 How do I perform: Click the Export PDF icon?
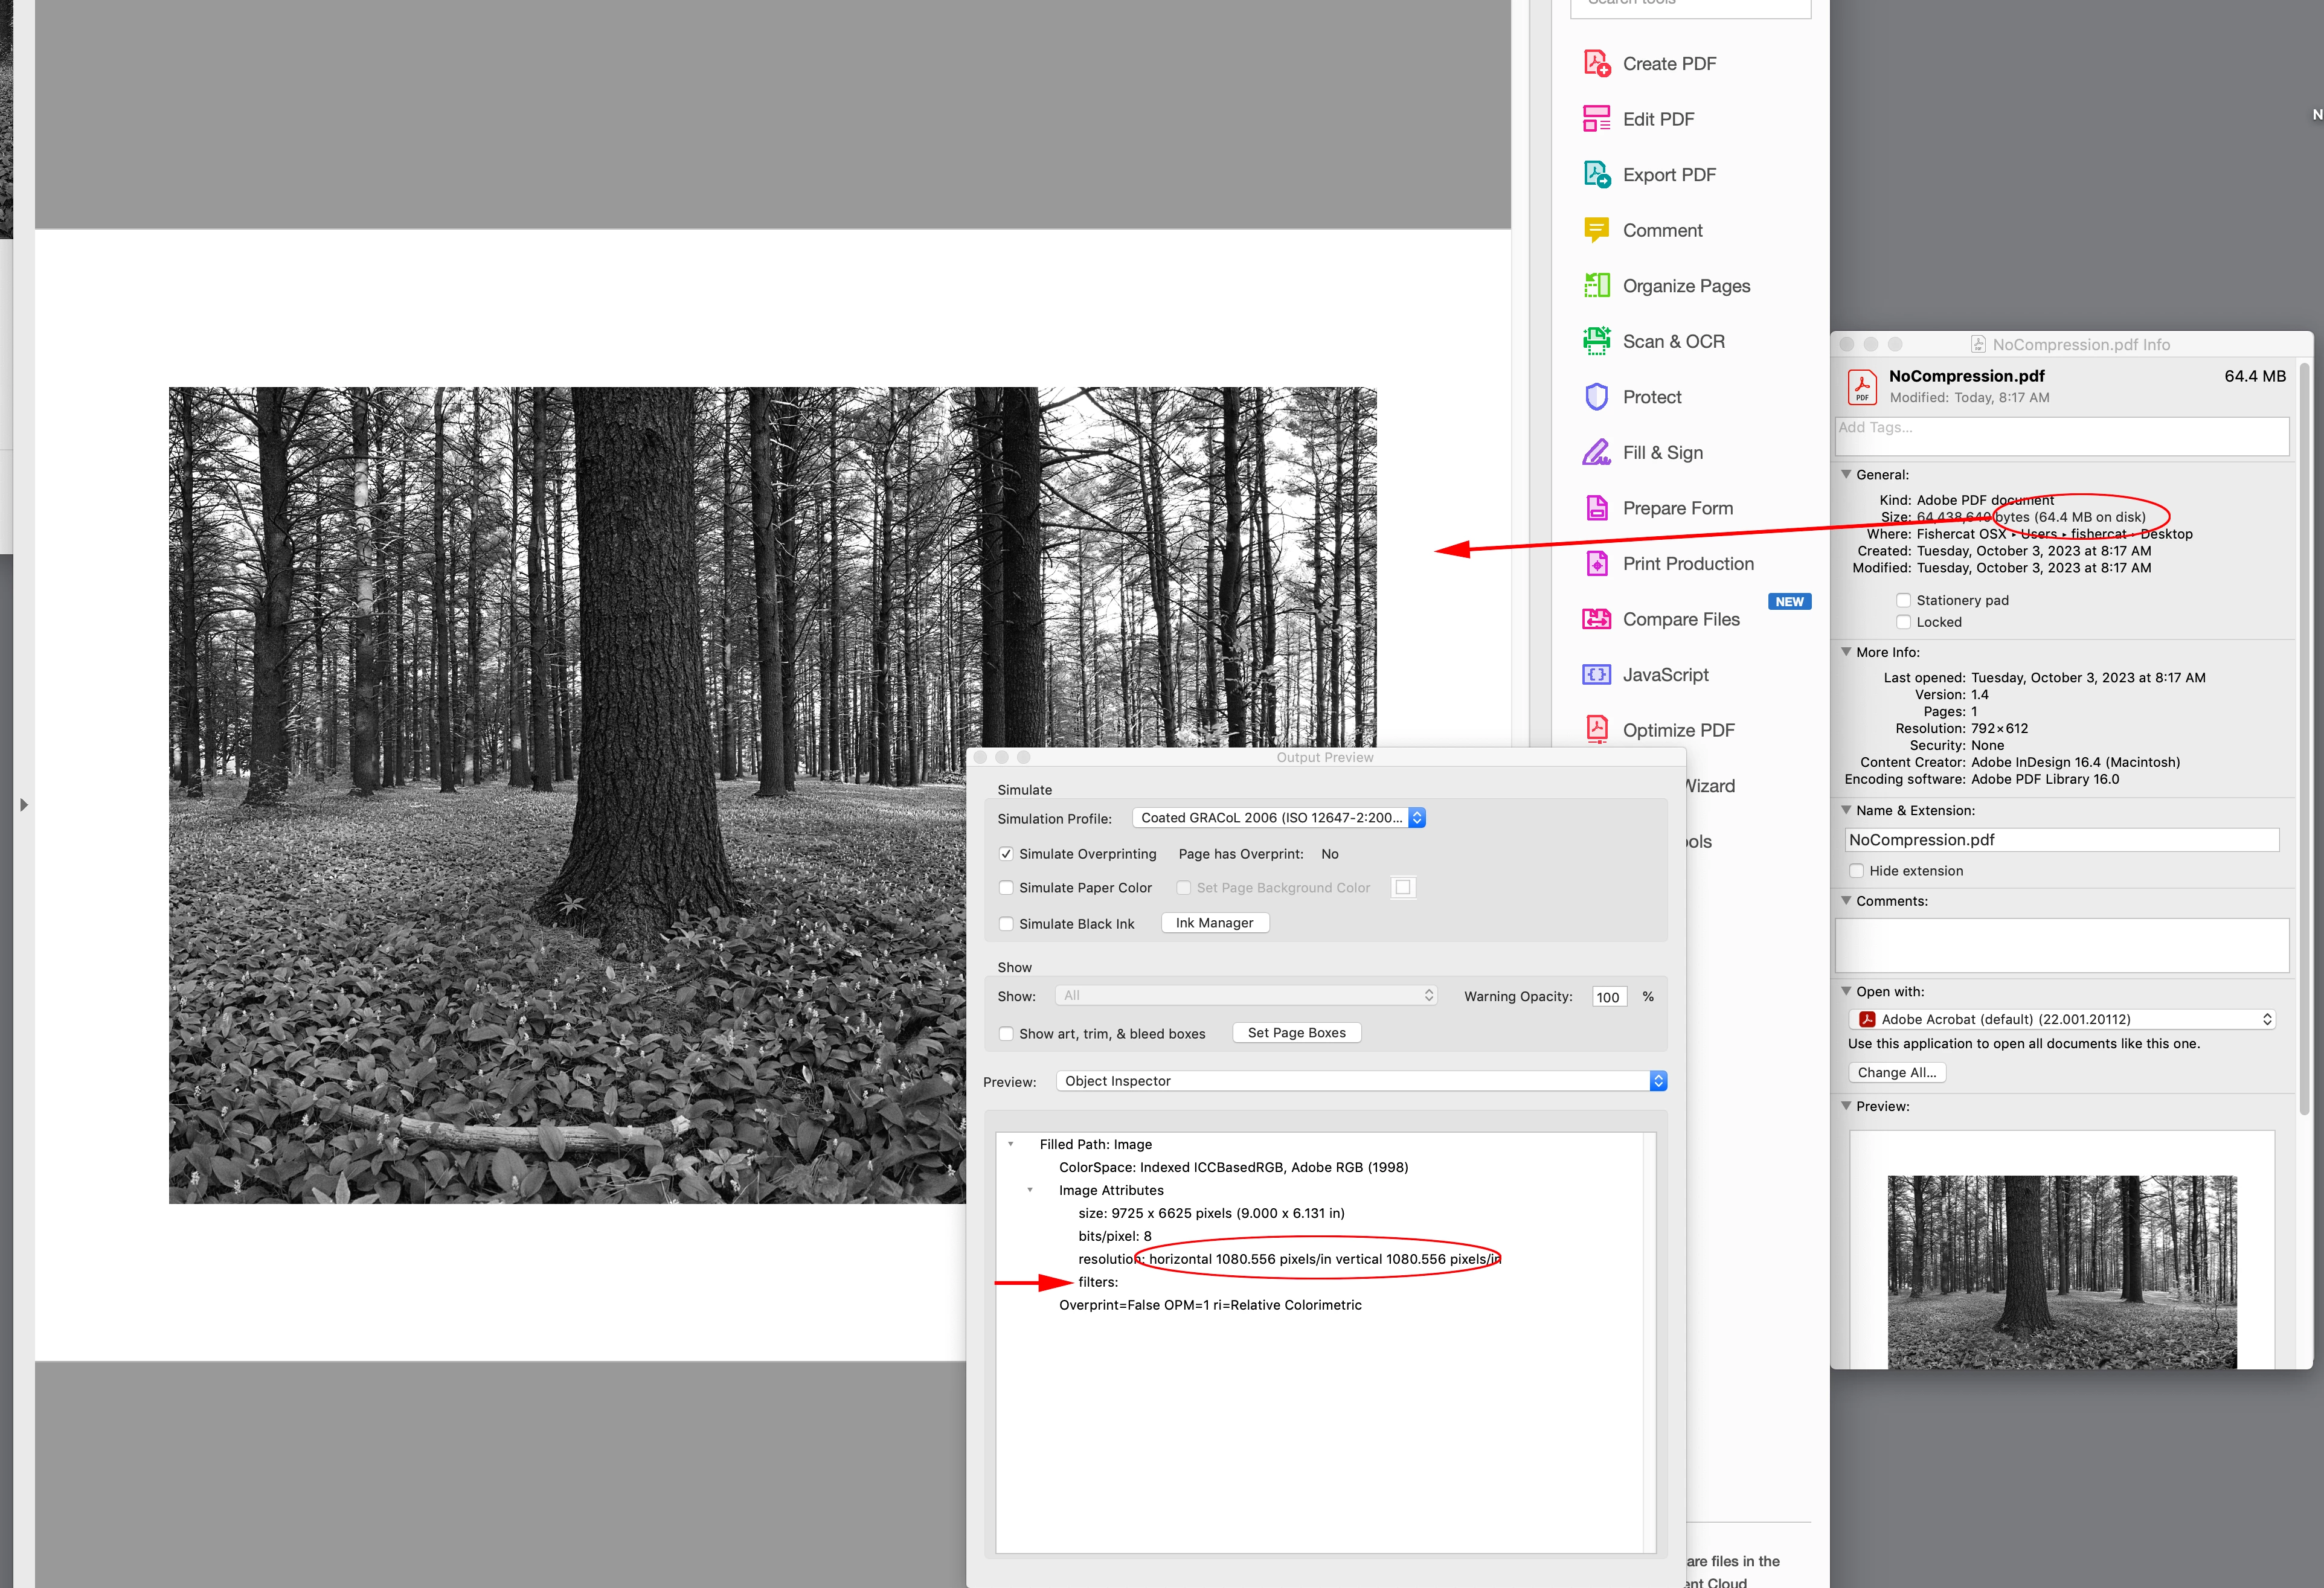[x=1597, y=175]
